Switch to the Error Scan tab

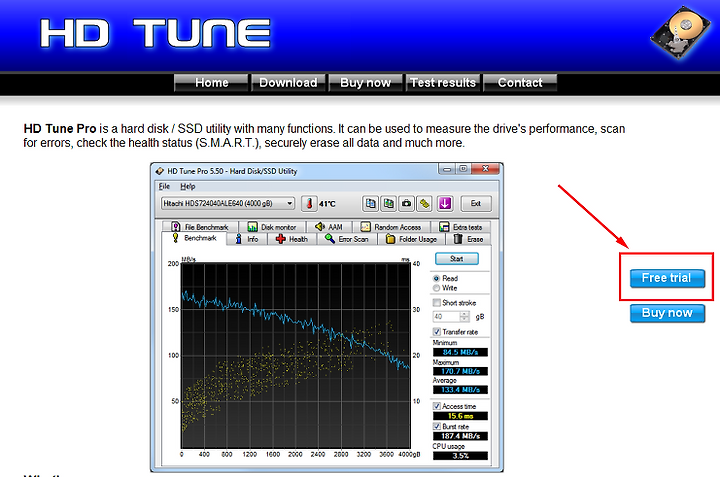347,239
